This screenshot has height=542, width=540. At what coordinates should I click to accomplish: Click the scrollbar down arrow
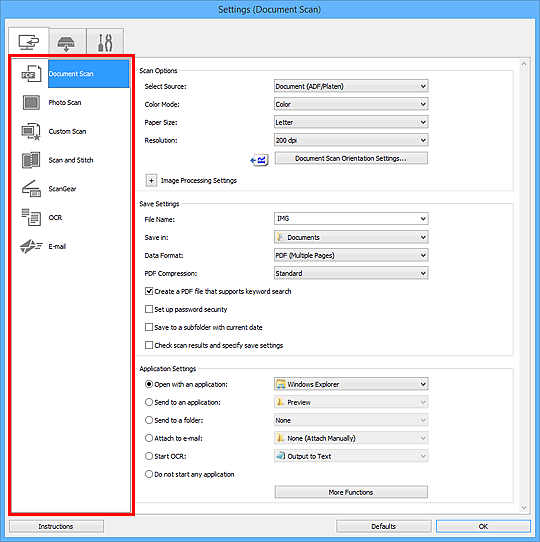(x=524, y=507)
